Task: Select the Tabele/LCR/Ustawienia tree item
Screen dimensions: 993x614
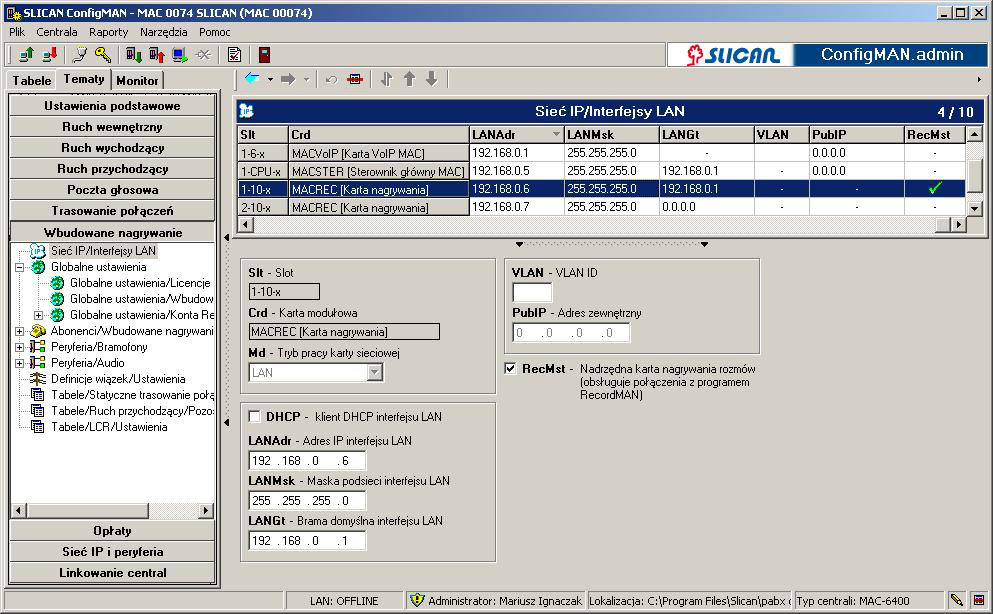Action: (109, 427)
